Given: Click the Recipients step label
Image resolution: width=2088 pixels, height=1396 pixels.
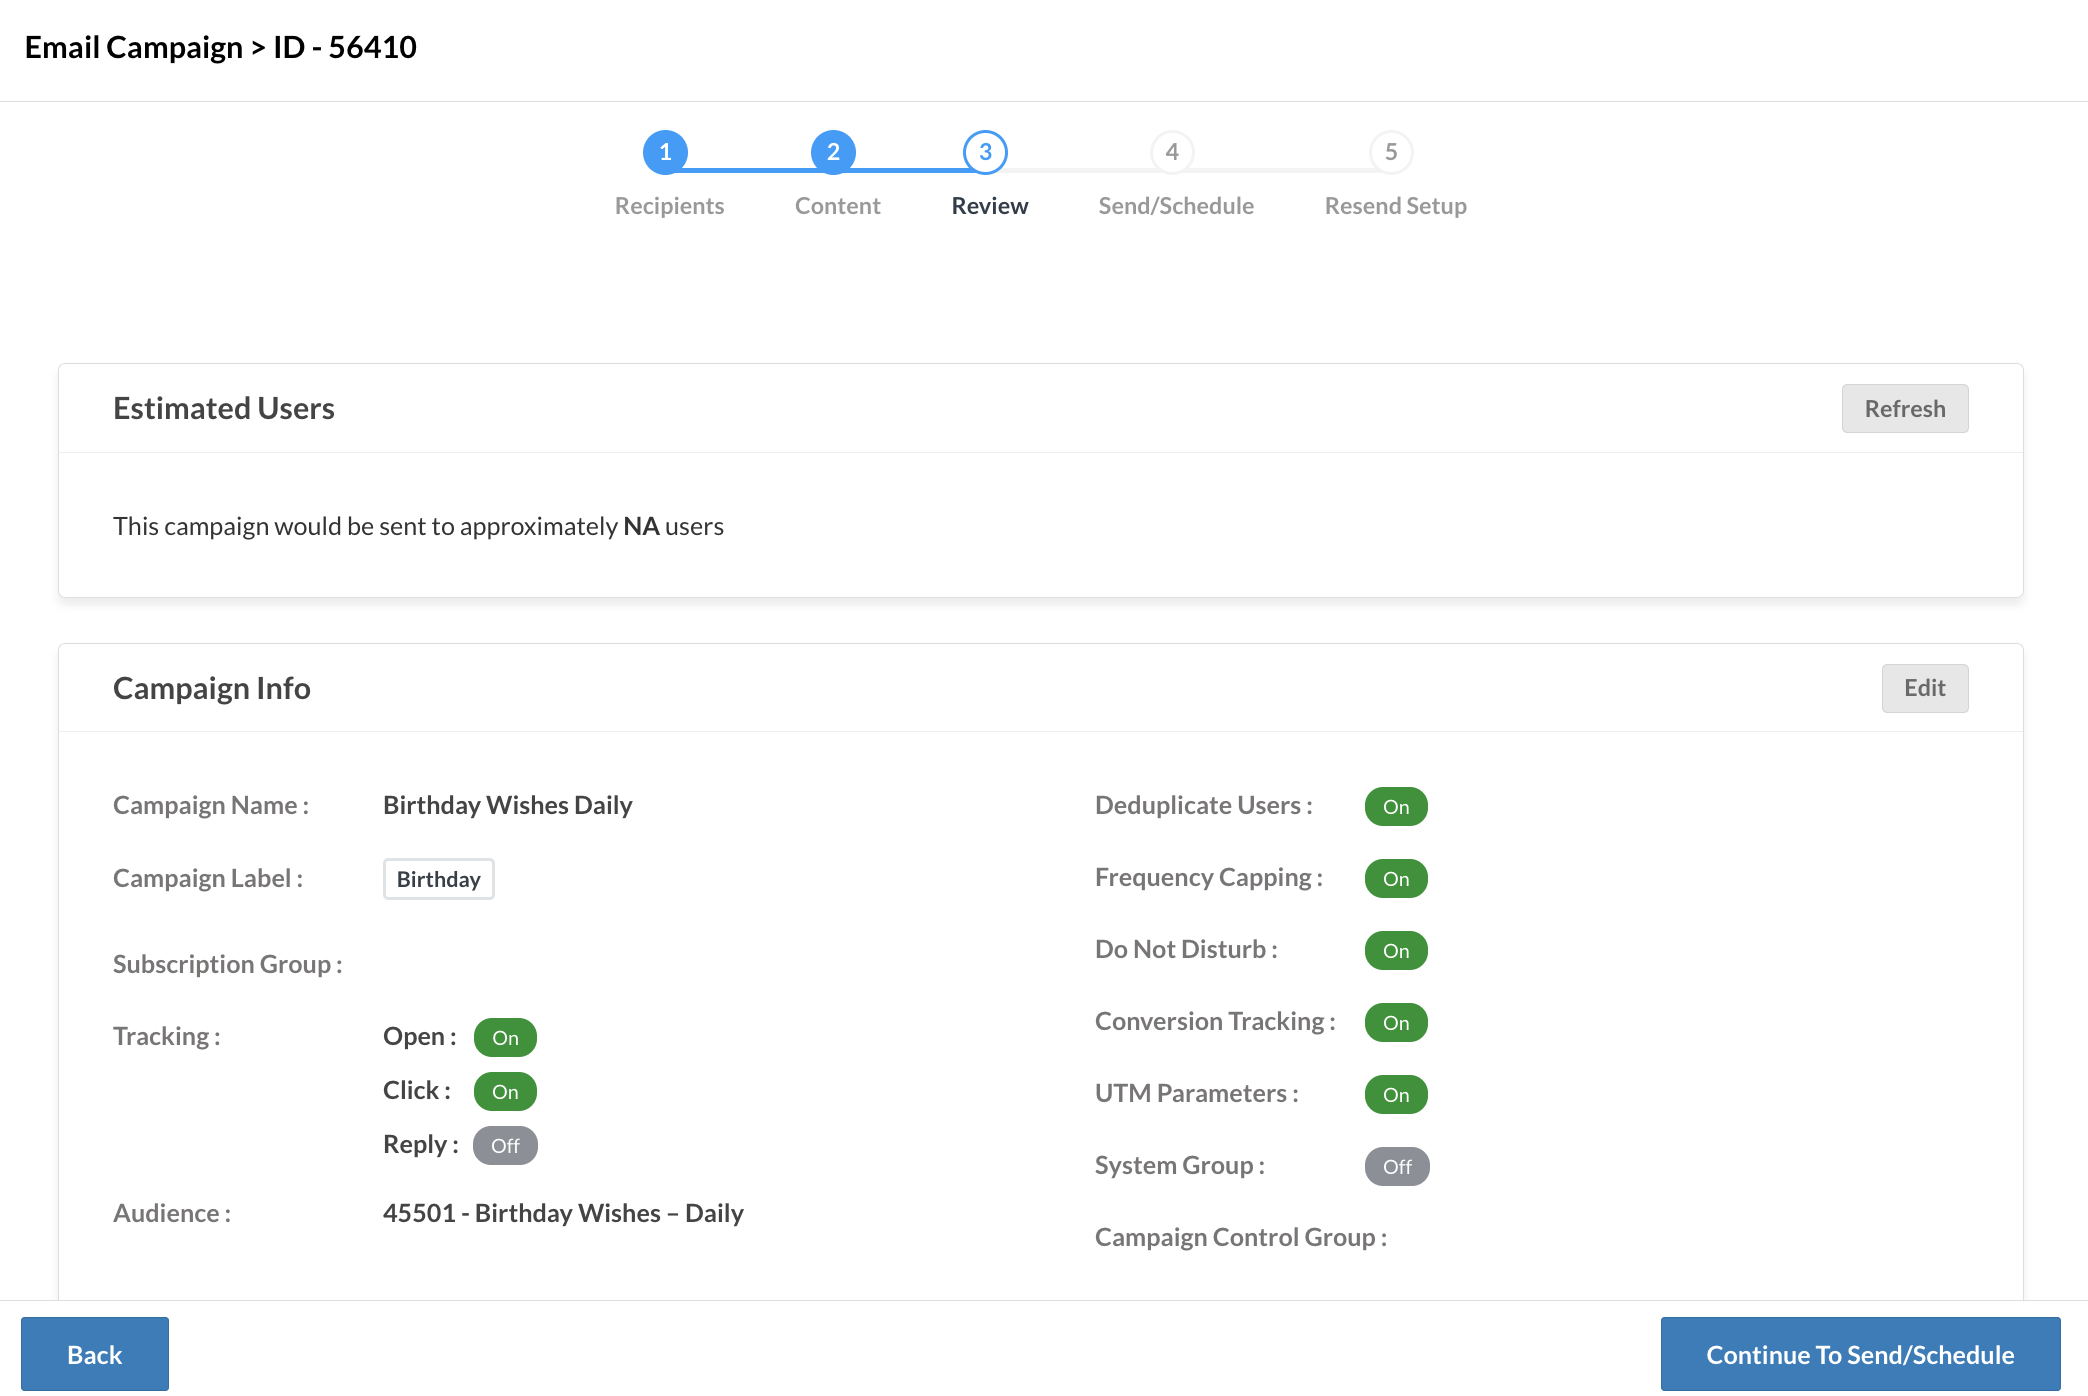Looking at the screenshot, I should (669, 206).
